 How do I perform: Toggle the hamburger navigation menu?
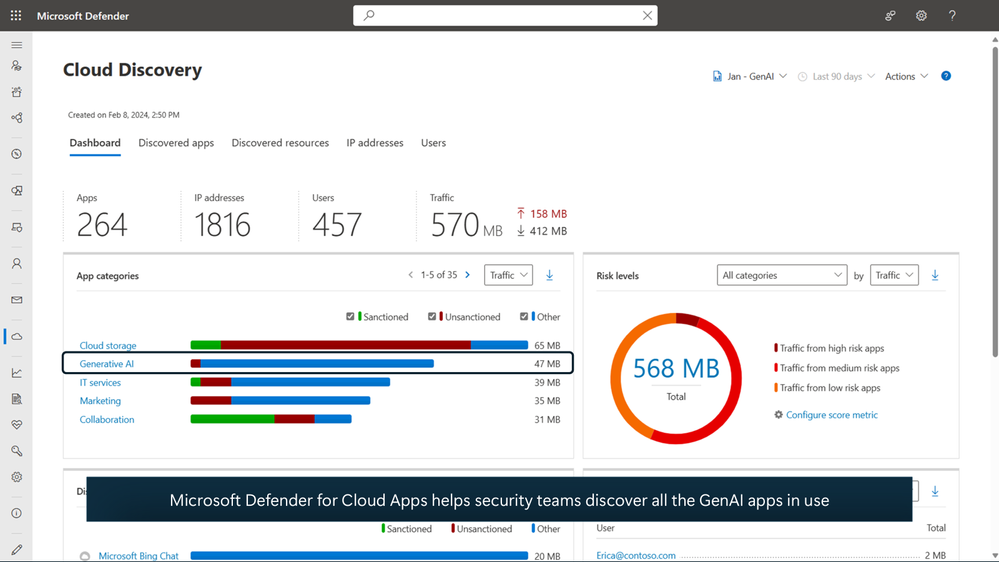click(17, 45)
